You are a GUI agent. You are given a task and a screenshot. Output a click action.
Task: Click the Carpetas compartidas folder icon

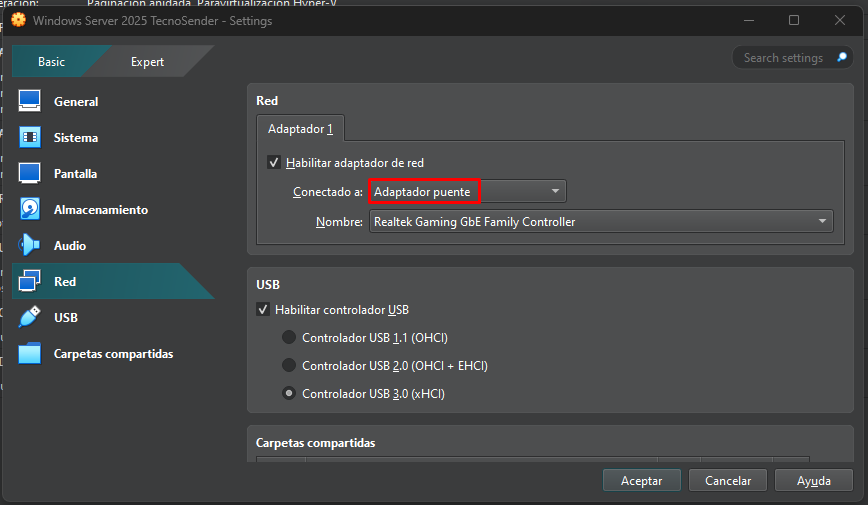click(29, 353)
